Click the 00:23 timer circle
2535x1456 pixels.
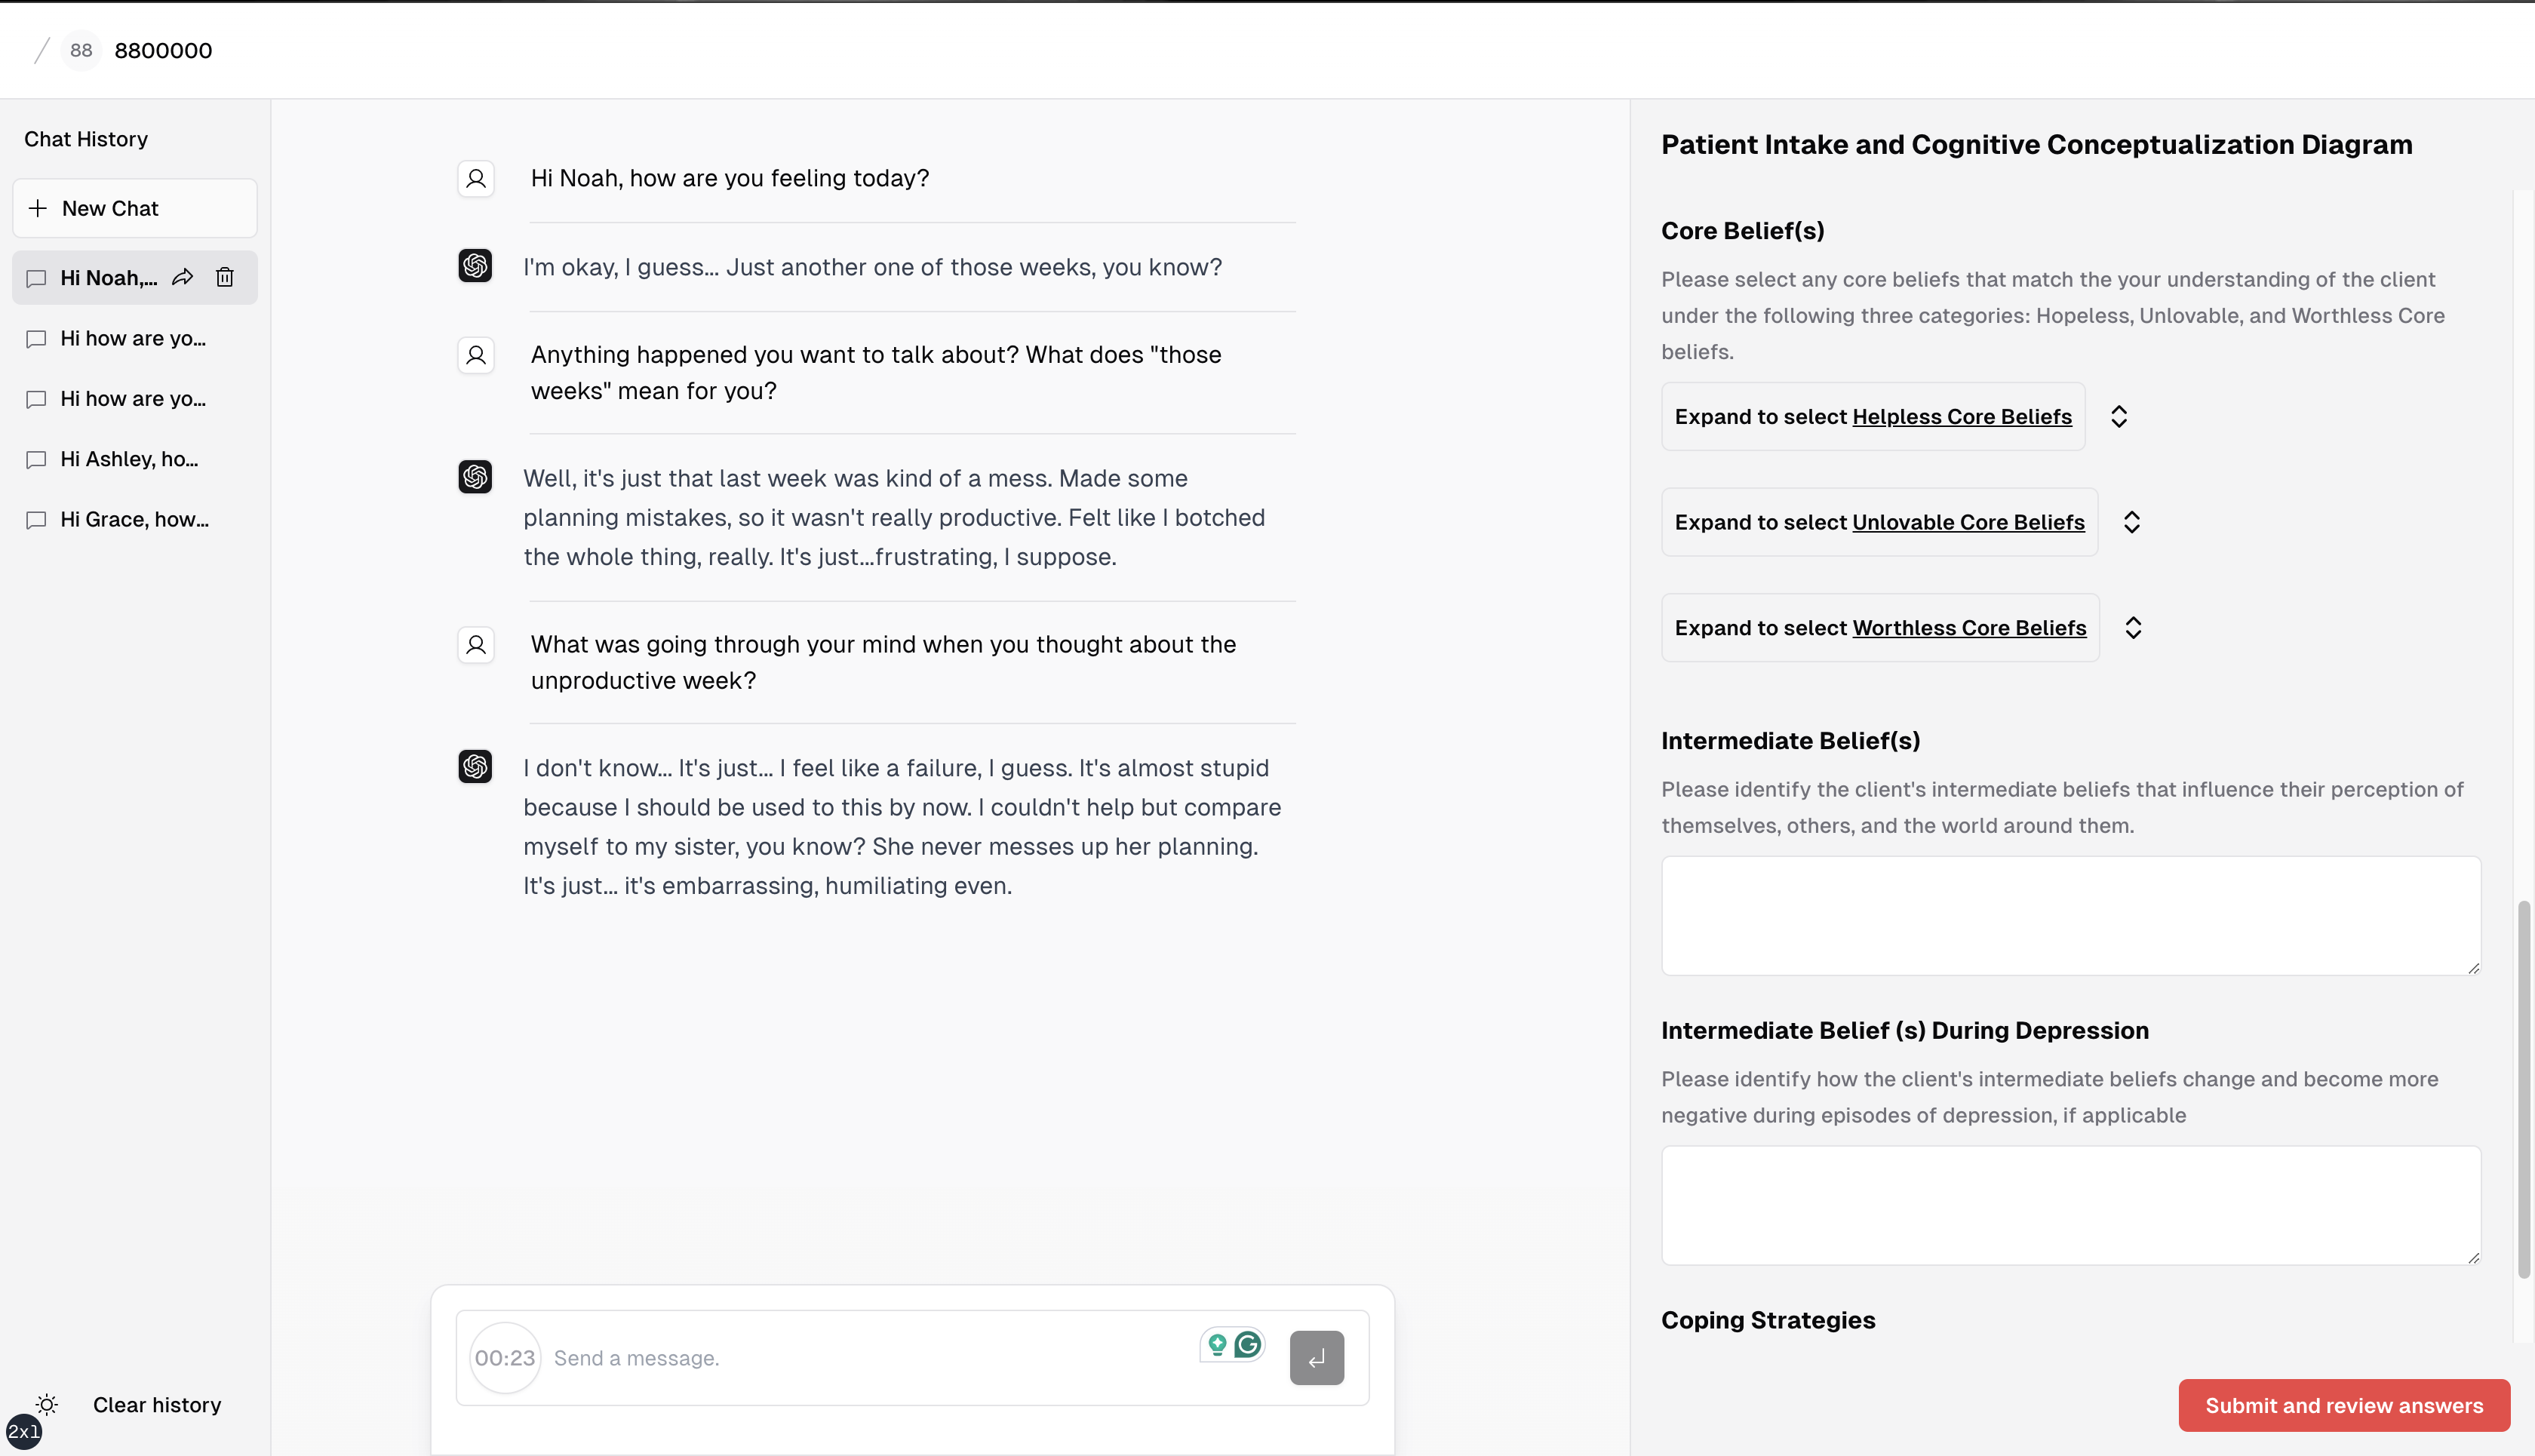tap(505, 1358)
